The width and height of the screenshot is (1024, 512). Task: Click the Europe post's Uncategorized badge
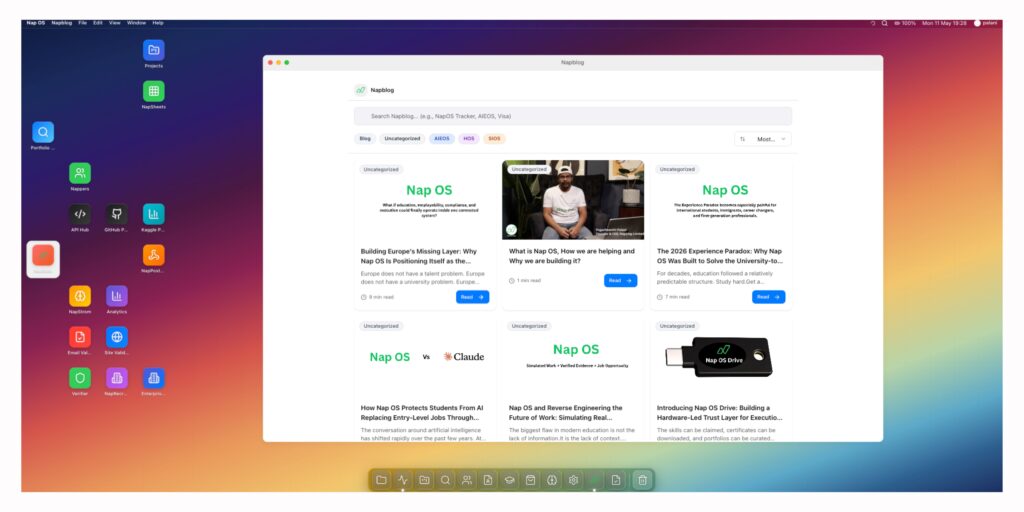point(381,169)
